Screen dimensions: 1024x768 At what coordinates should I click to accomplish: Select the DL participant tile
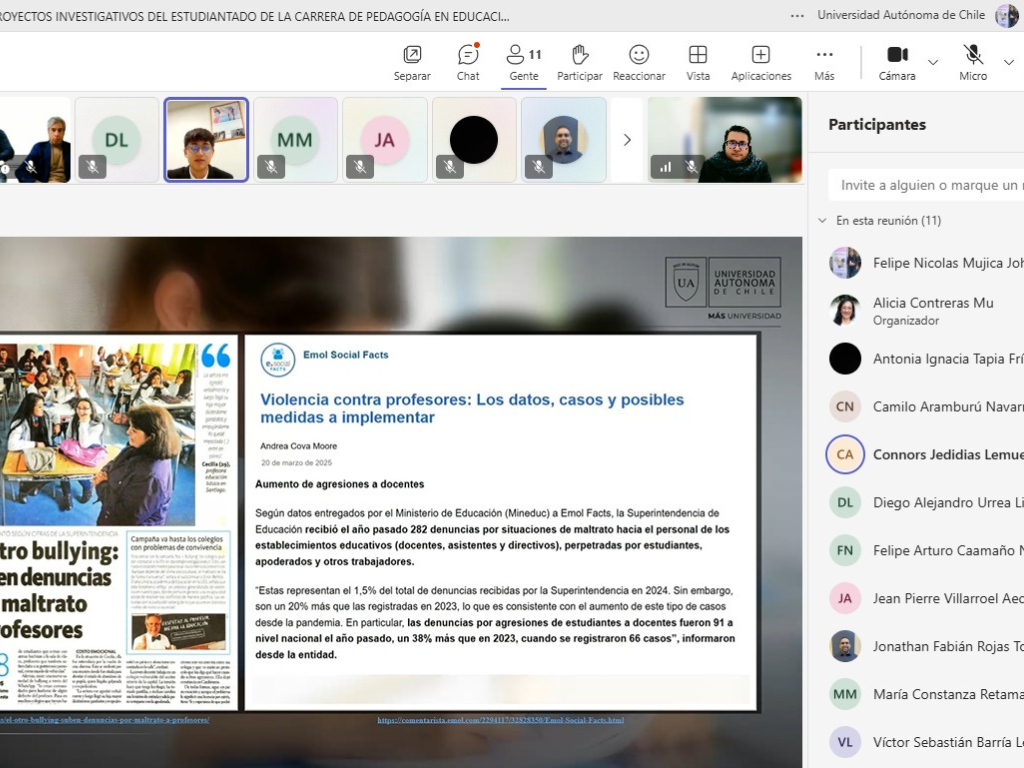[x=117, y=140]
